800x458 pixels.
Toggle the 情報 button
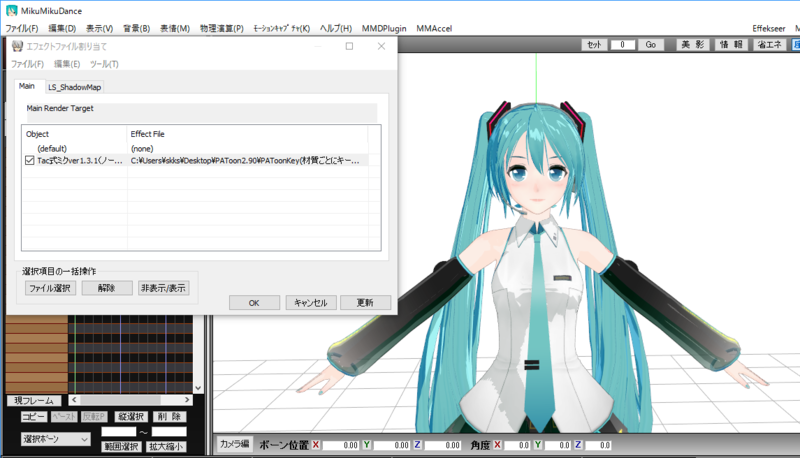click(x=731, y=45)
